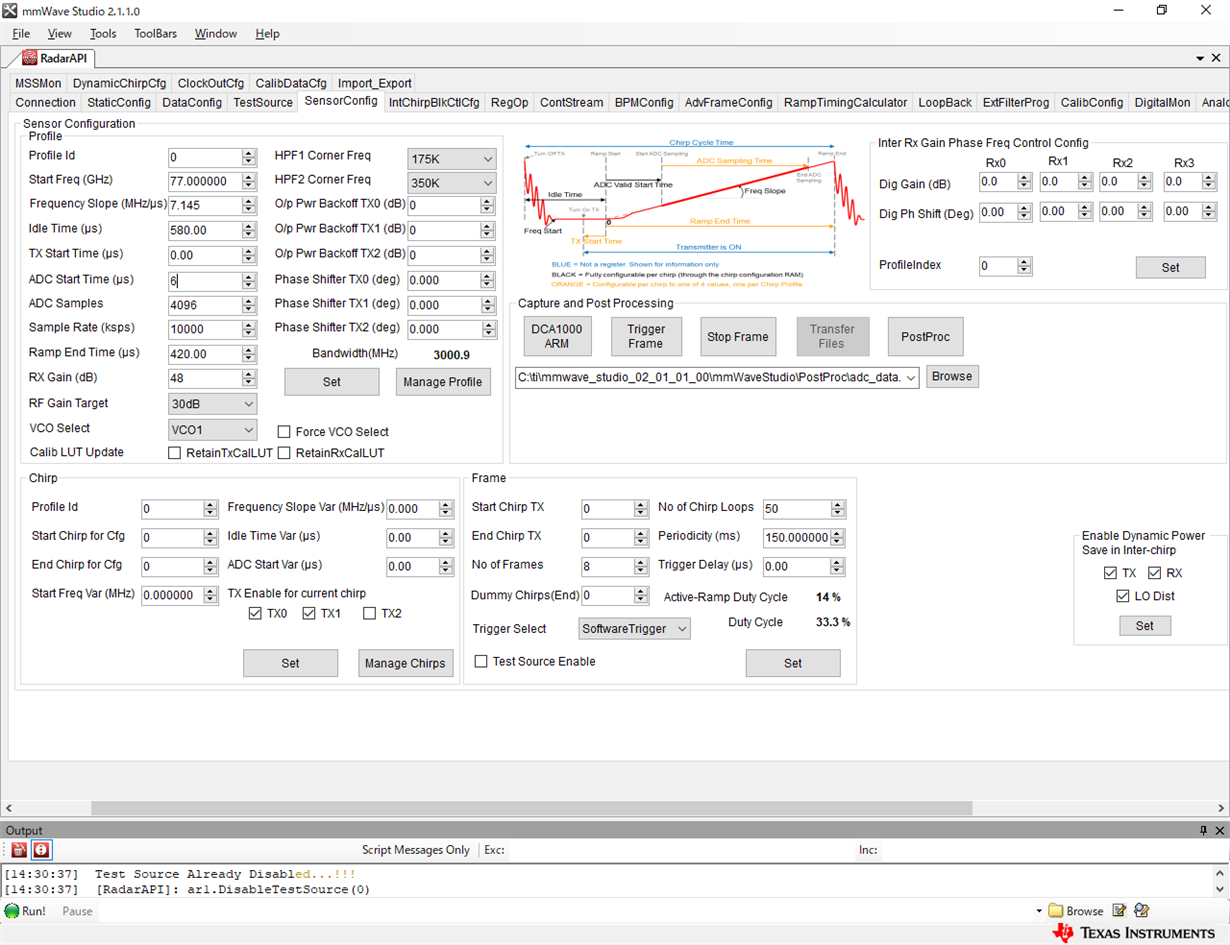
Task: Increase ProfileIndex with the up arrow
Action: click(x=1024, y=262)
